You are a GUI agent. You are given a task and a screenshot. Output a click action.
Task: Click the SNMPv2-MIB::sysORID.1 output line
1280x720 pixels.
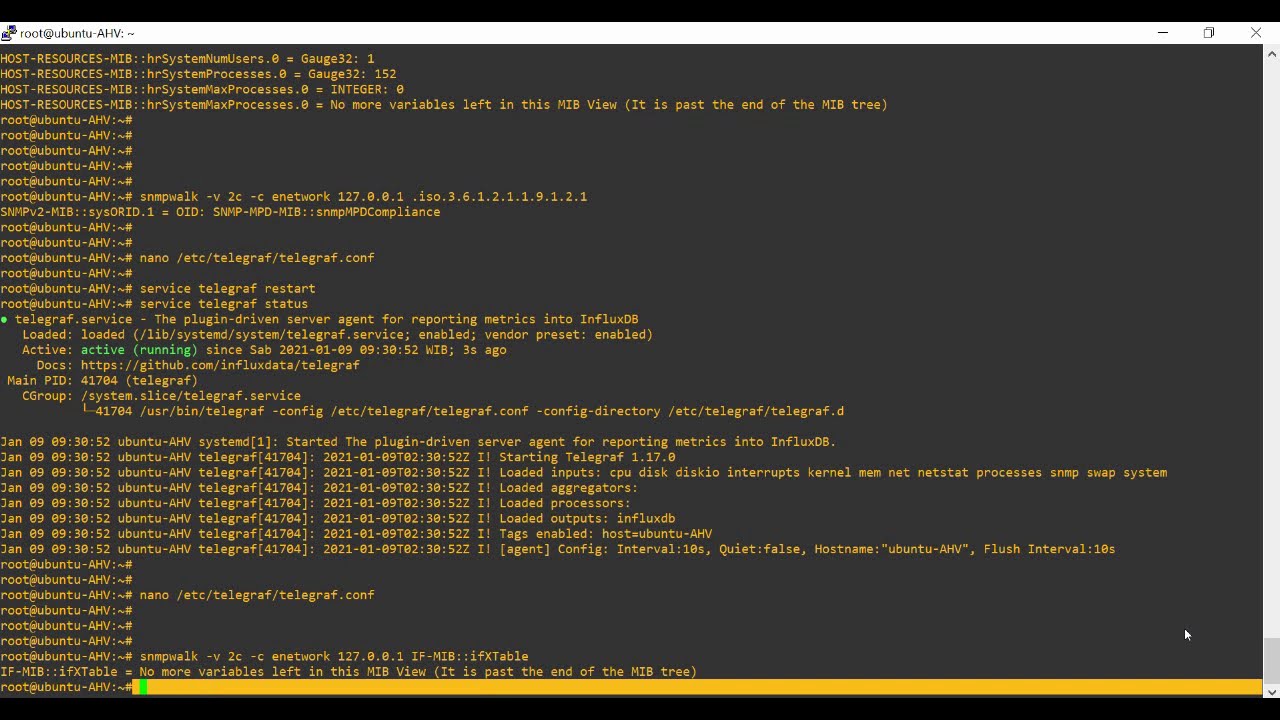tap(220, 212)
